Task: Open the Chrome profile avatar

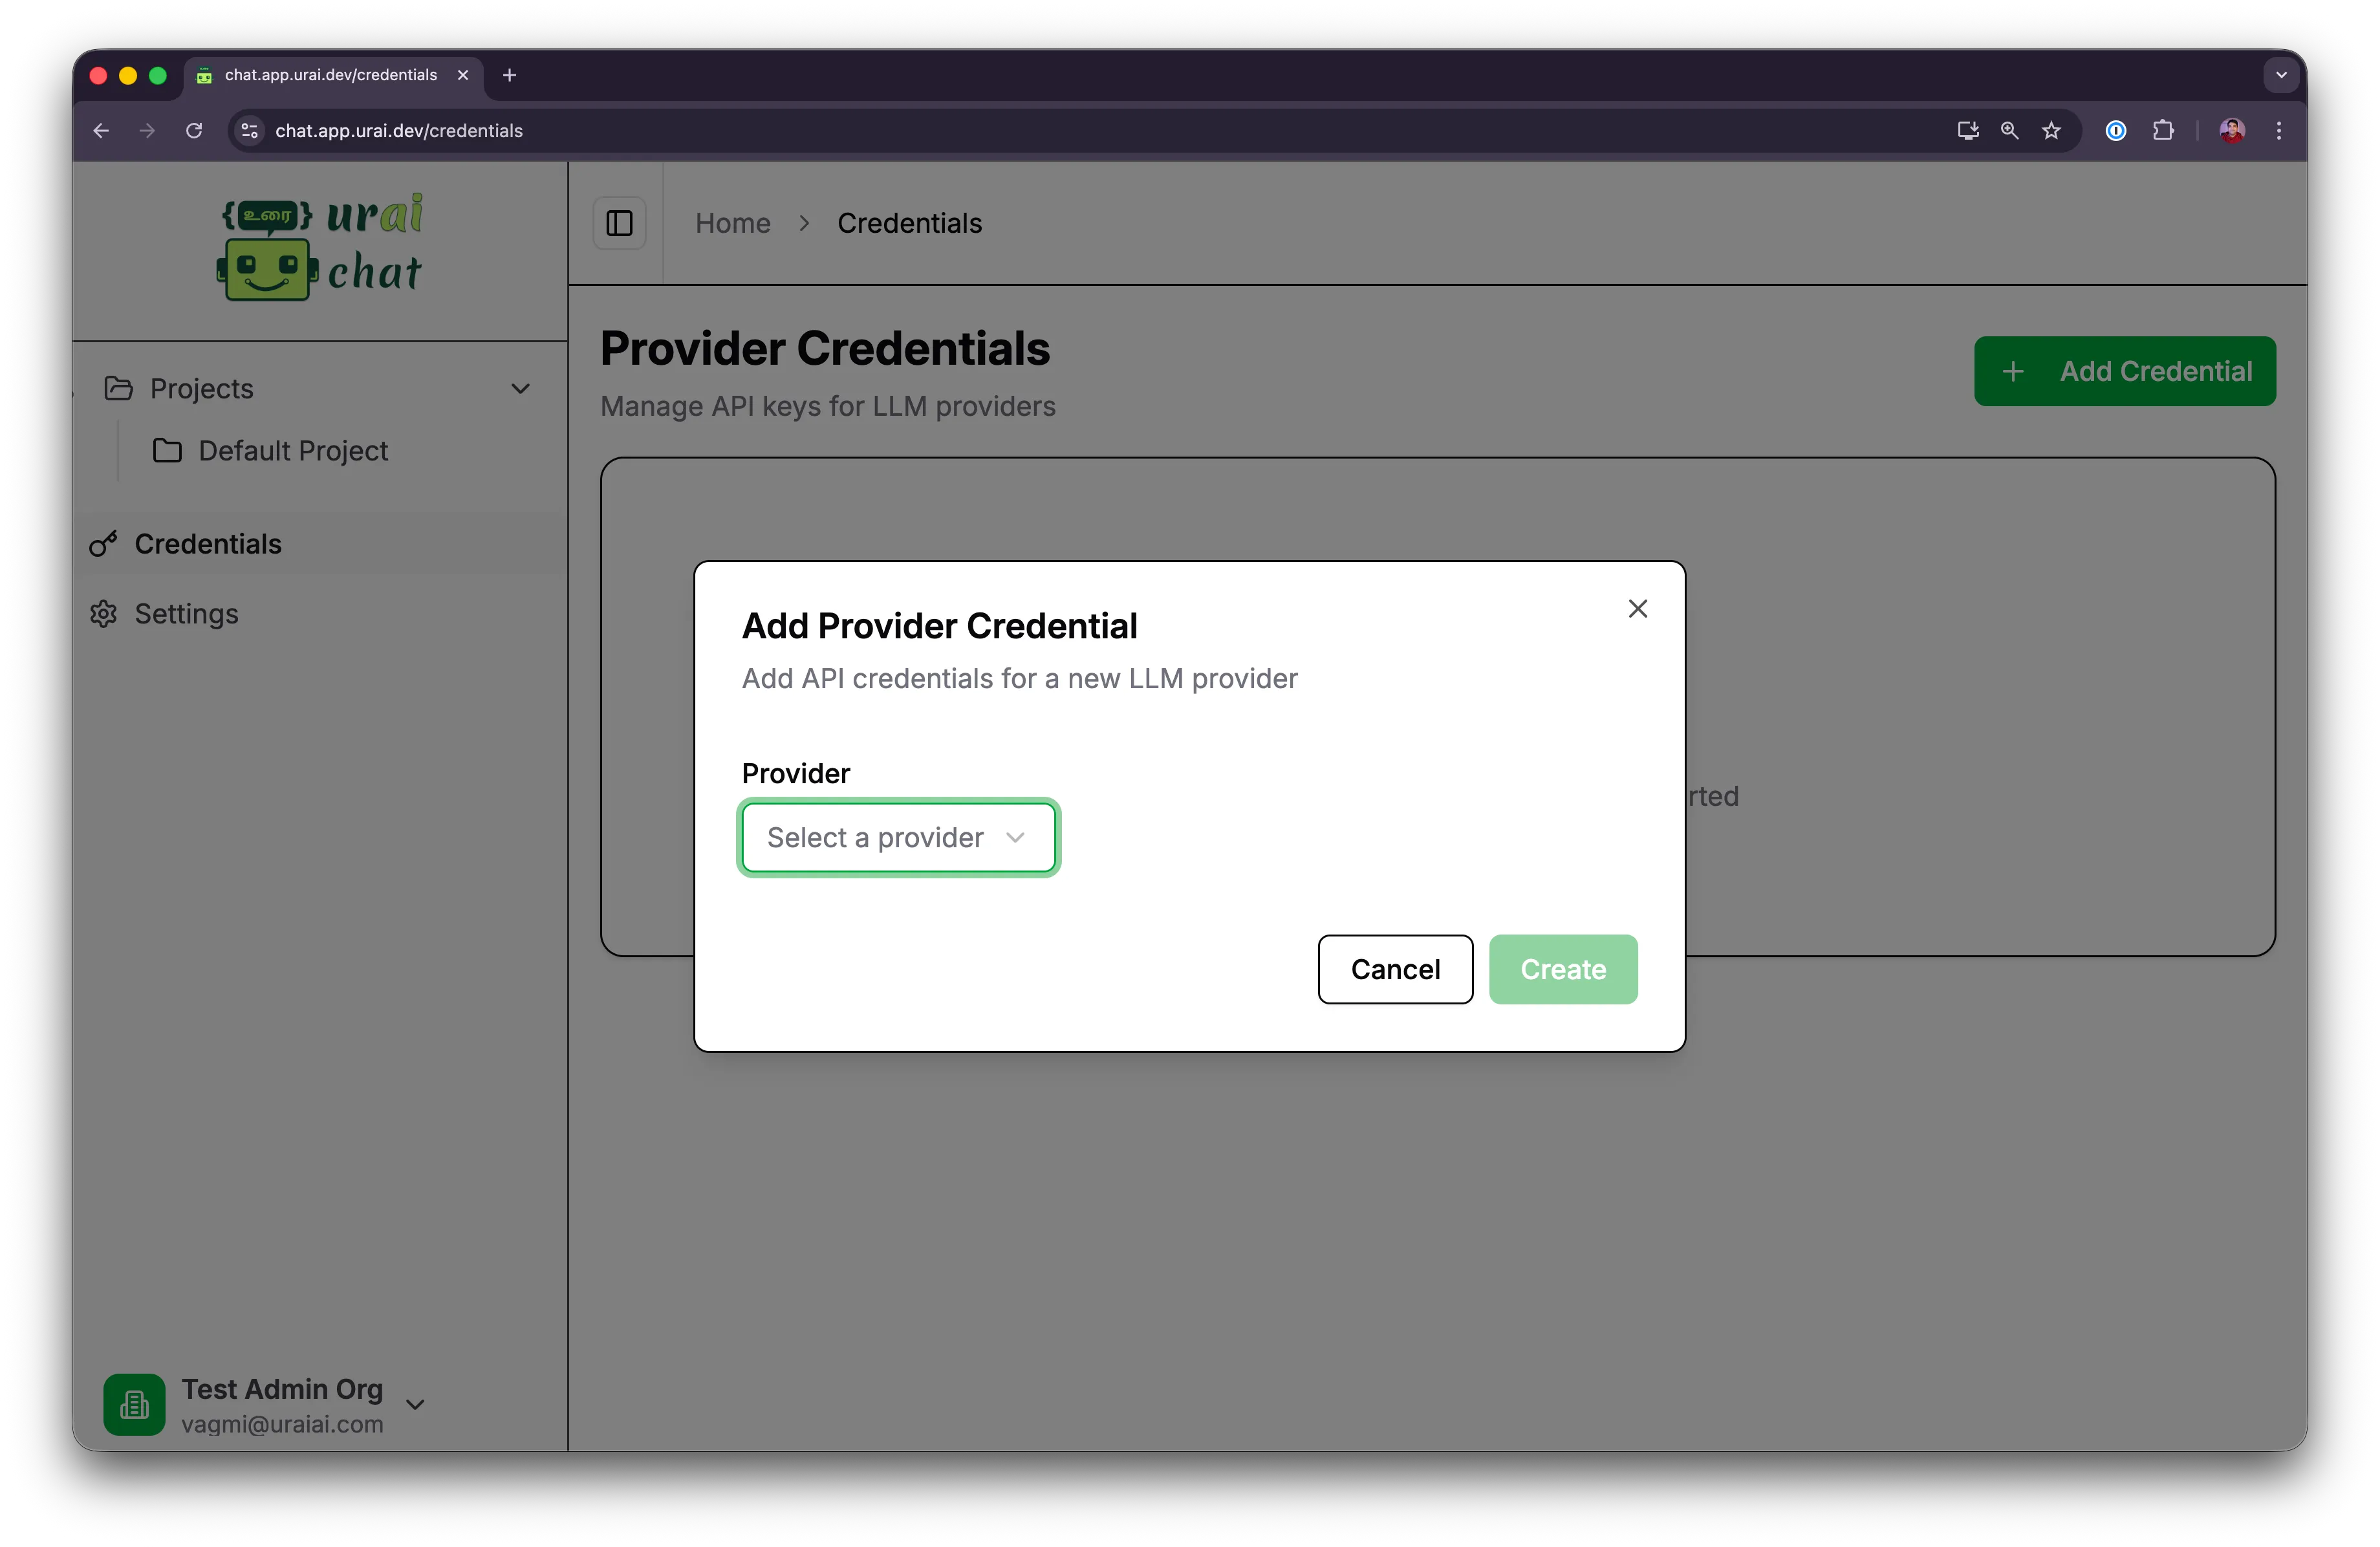Action: click(2232, 131)
